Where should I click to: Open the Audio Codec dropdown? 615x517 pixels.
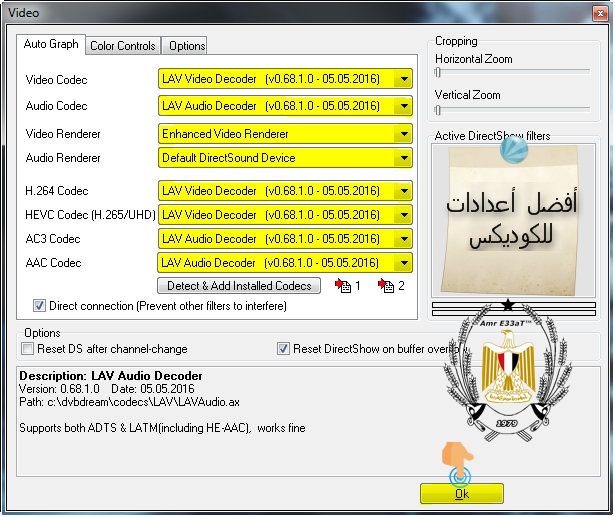(x=285, y=106)
